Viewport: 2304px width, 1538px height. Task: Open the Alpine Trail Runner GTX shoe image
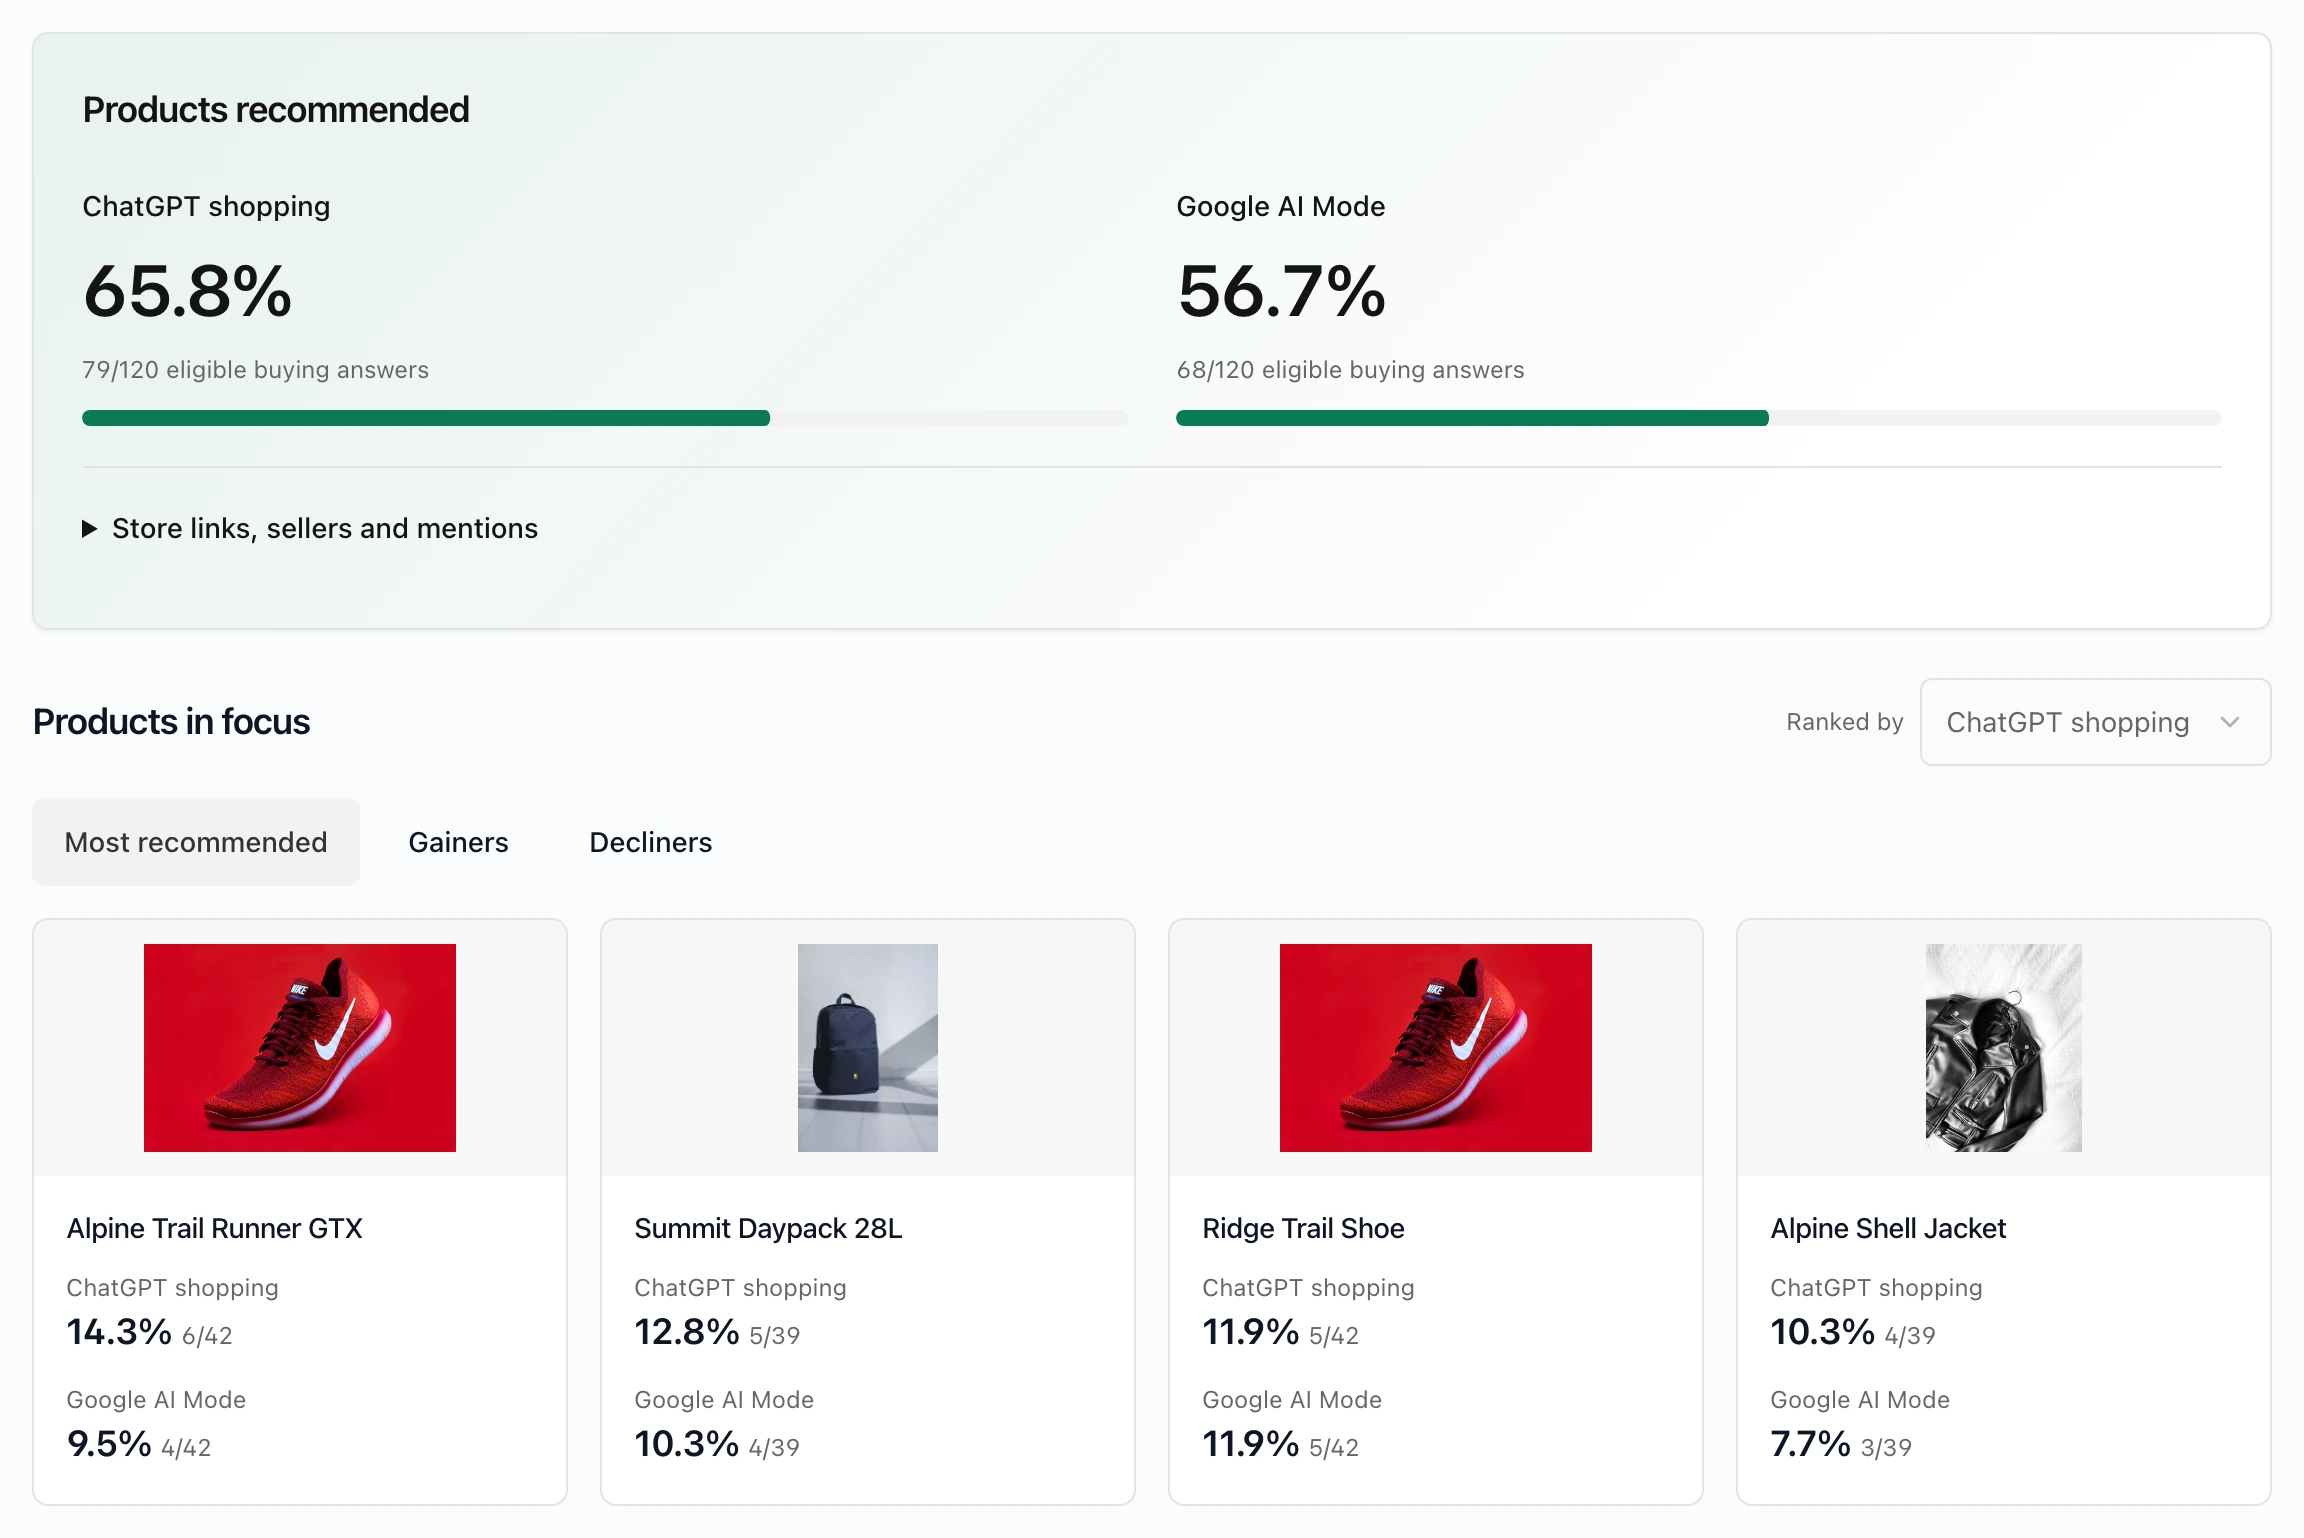pos(300,1048)
